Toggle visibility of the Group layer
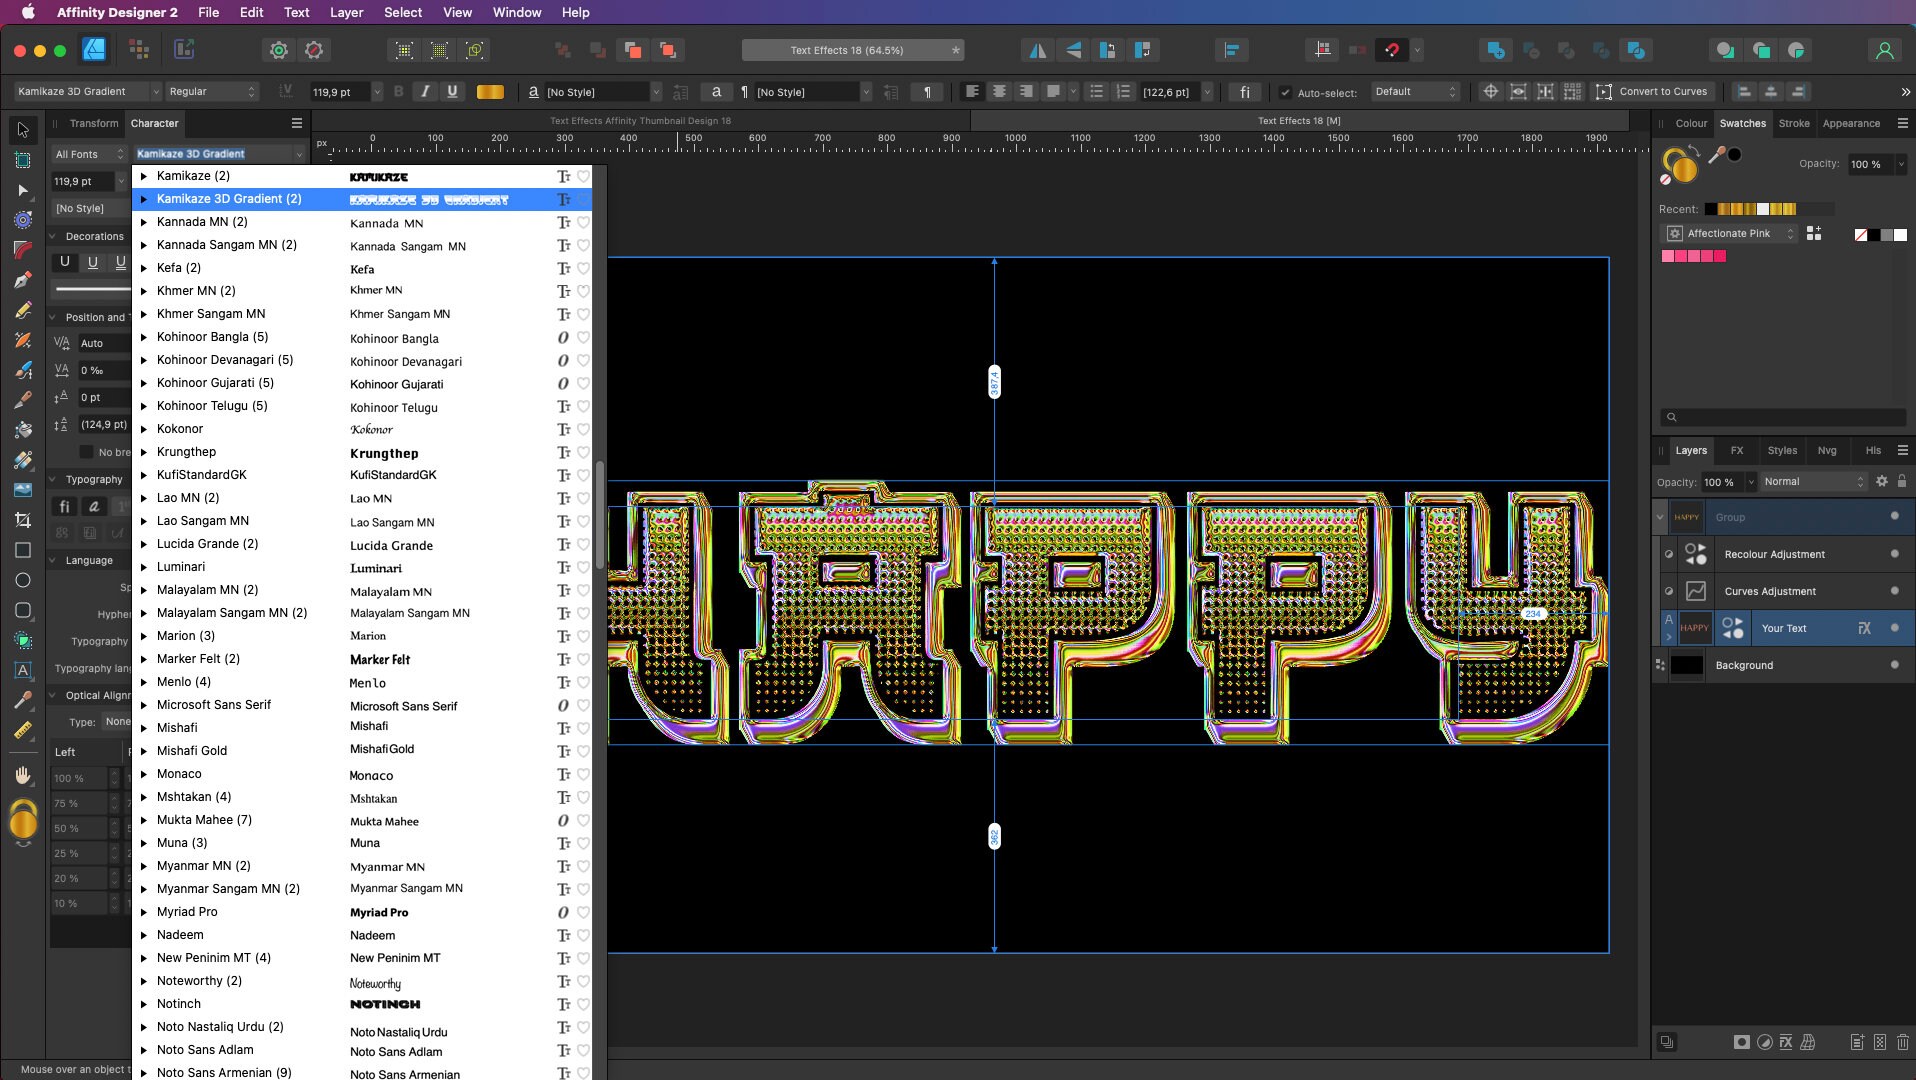Image resolution: width=1916 pixels, height=1080 pixels. 1894,516
